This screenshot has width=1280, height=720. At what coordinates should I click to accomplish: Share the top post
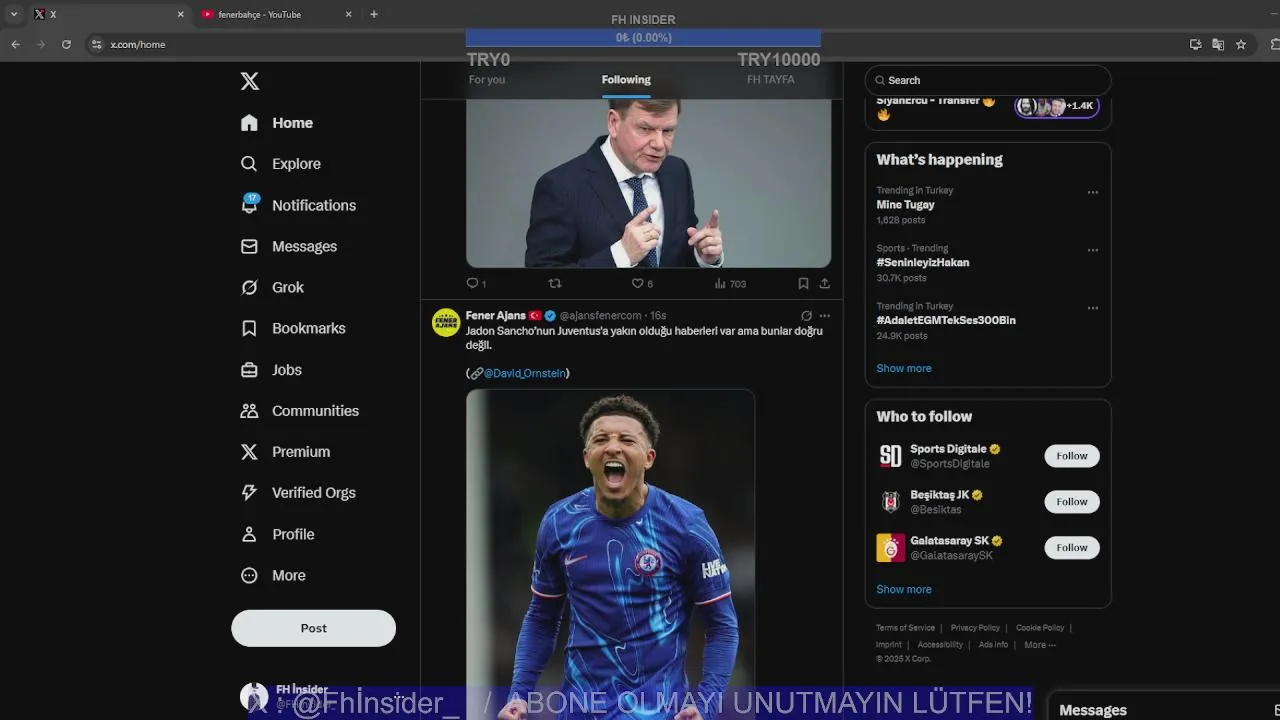(x=824, y=284)
